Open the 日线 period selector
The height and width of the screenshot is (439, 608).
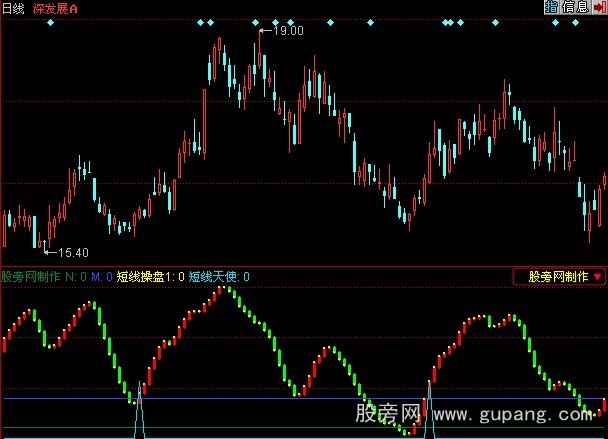coord(15,8)
